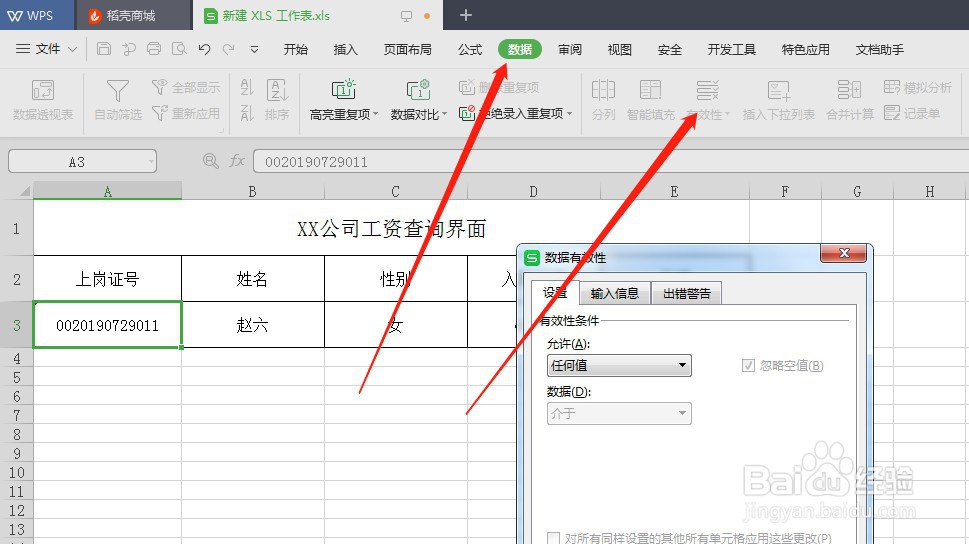The height and width of the screenshot is (544, 969).
Task: Click the fx insert function icon
Action: tap(237, 161)
